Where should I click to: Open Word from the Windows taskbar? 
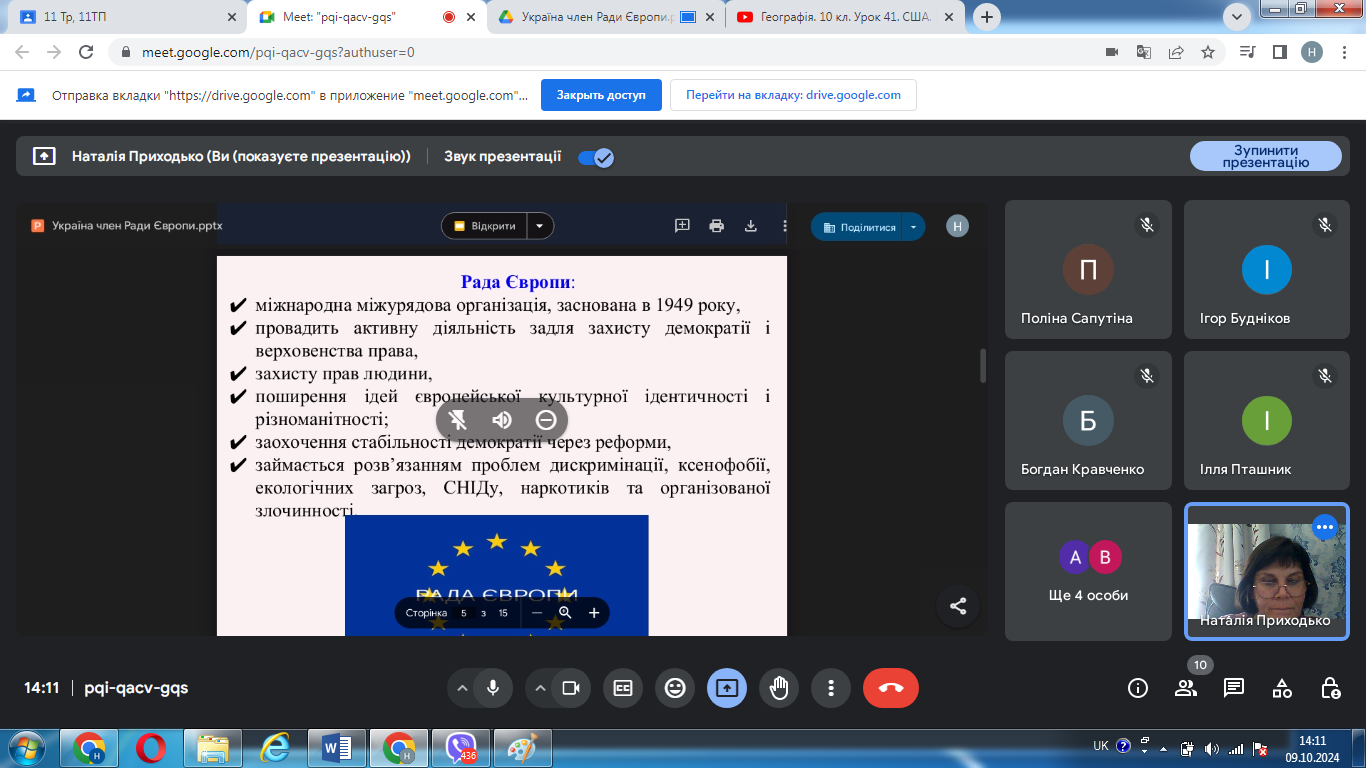[x=337, y=747]
